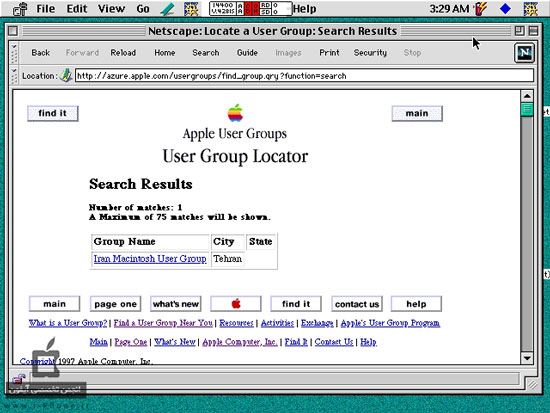The height and width of the screenshot is (413, 550).
Task: Open the Go menu
Action: (143, 9)
